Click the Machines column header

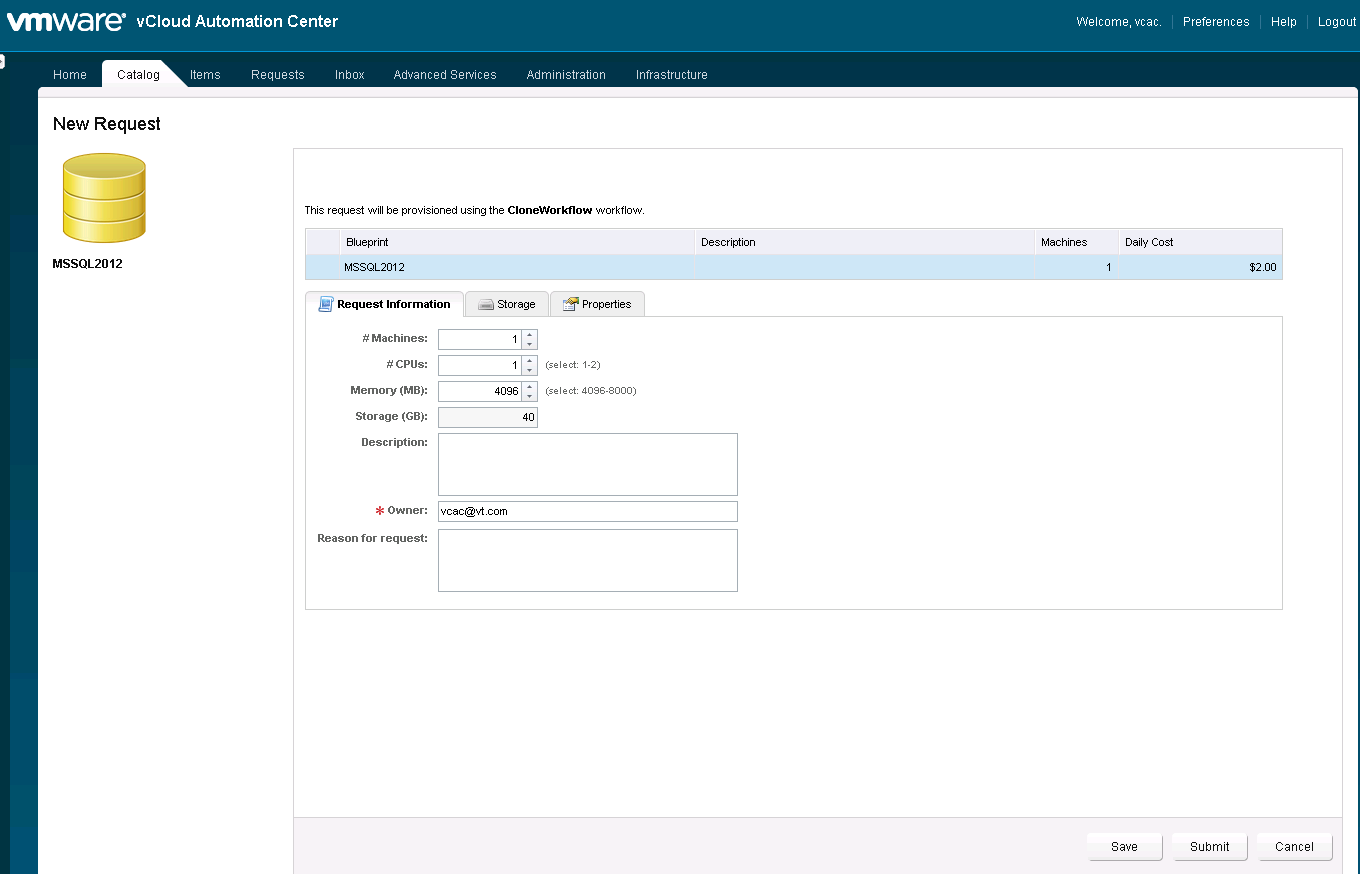click(x=1077, y=242)
